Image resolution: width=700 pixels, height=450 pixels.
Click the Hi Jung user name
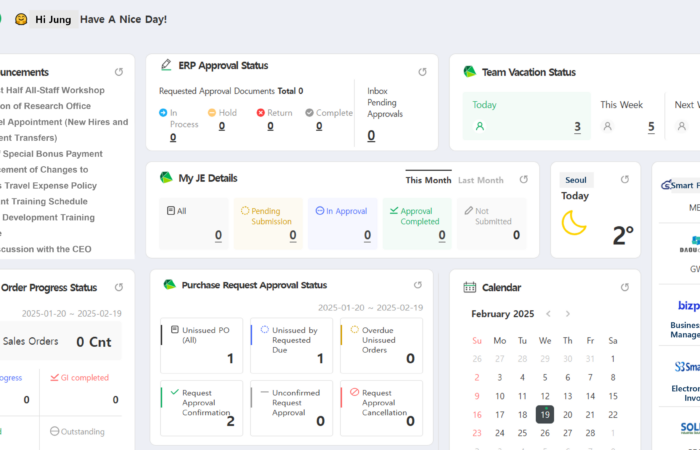[53, 19]
